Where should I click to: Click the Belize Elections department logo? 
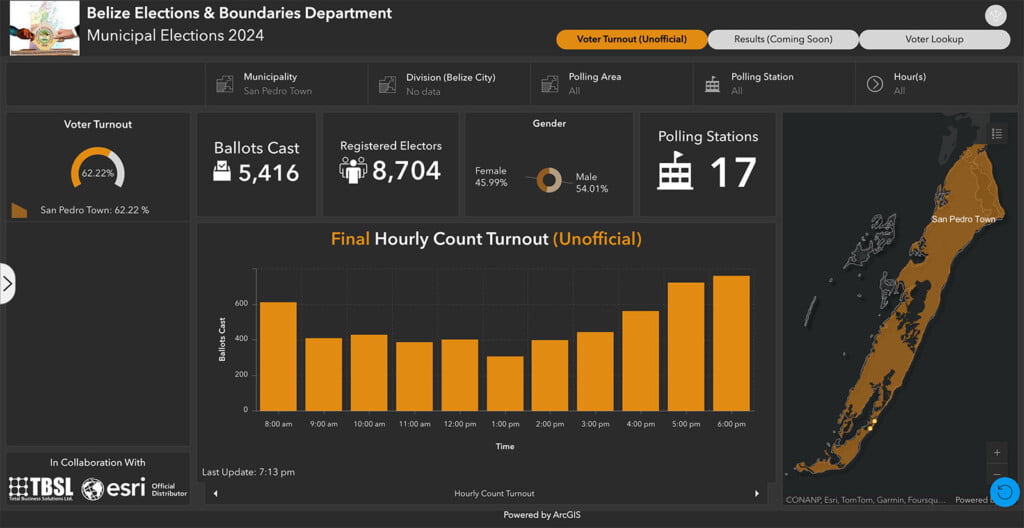(x=44, y=28)
